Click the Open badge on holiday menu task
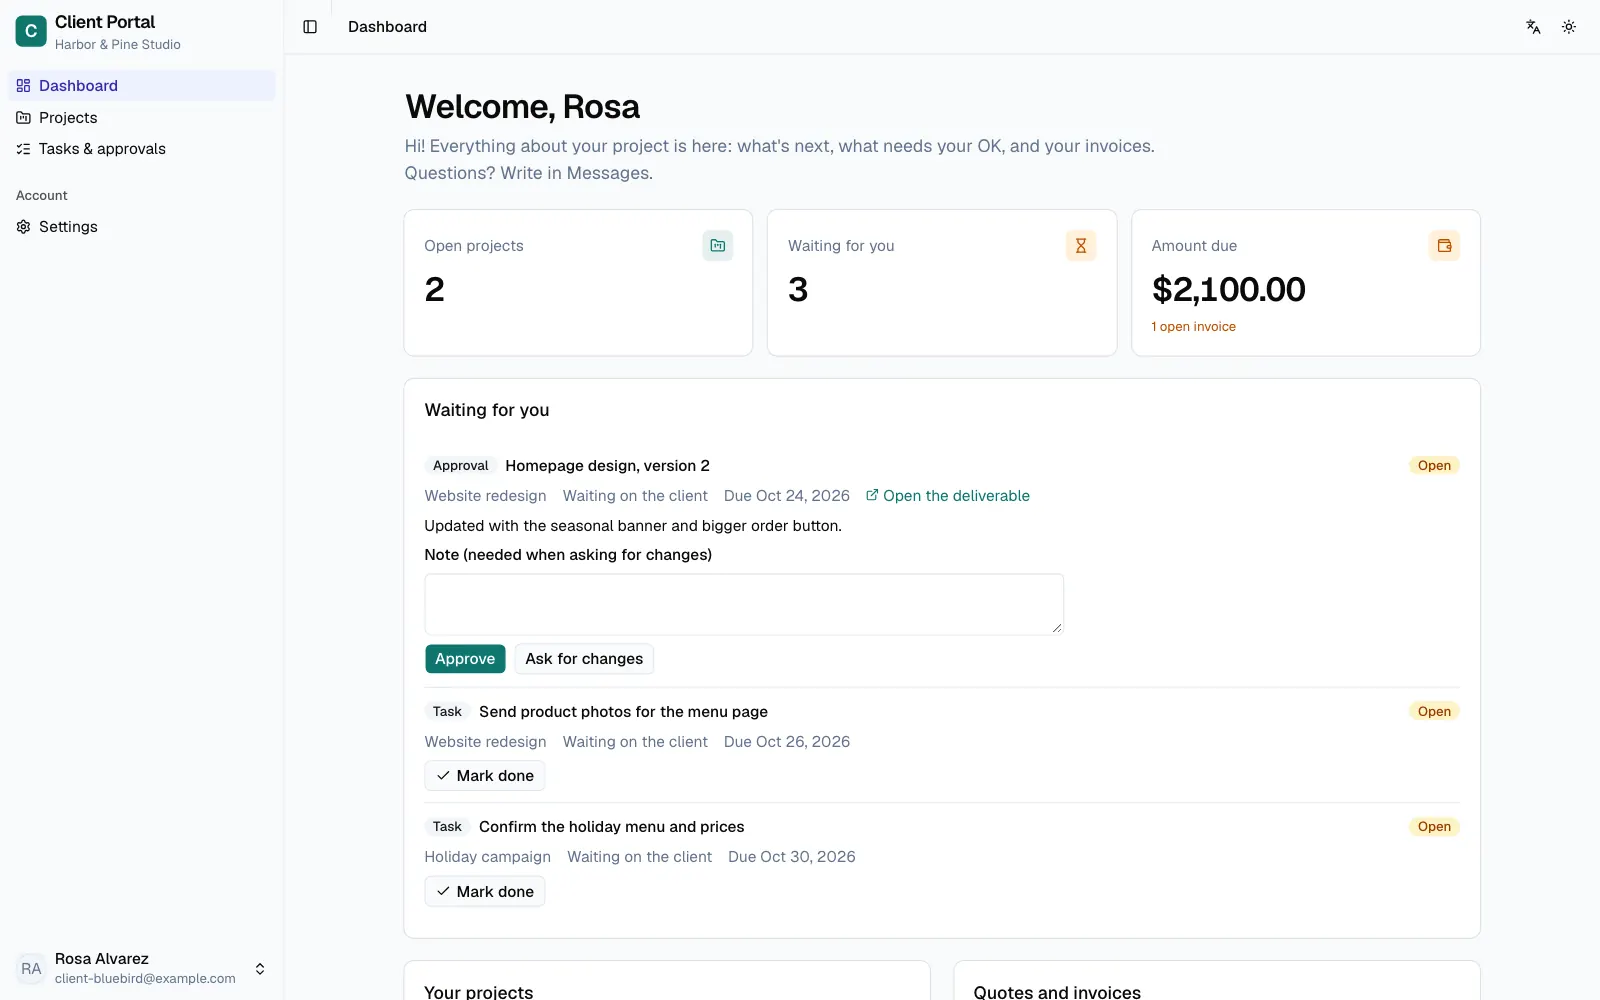Image resolution: width=1600 pixels, height=1000 pixels. click(1434, 827)
